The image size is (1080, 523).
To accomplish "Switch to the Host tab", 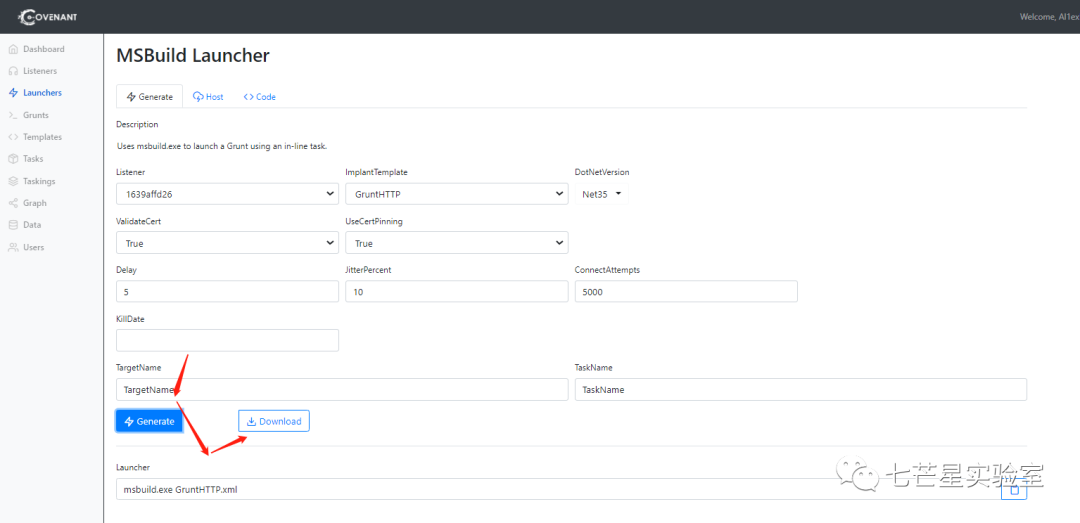I will (x=208, y=97).
